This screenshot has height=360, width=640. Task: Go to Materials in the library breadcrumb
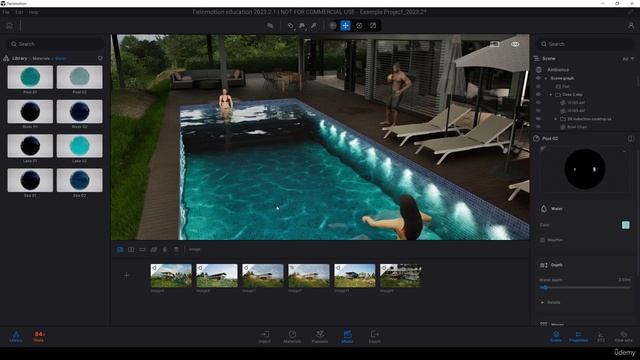click(41, 58)
